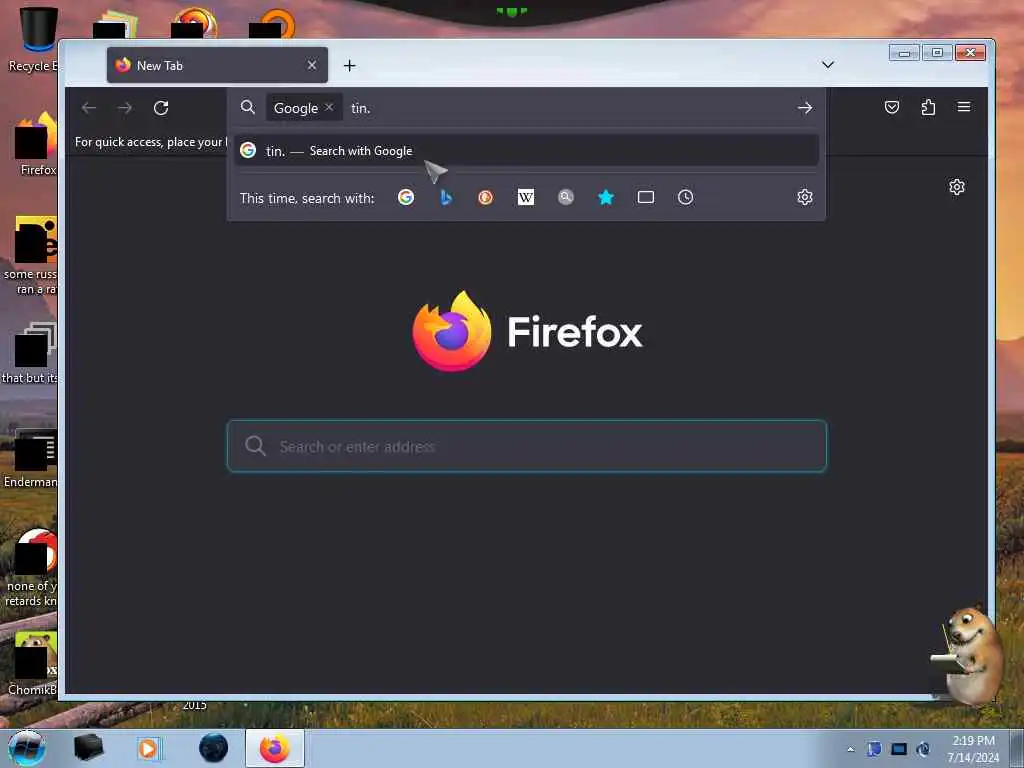1024x768 pixels.
Task: Click the hamster desktop assistant
Action: [x=967, y=654]
